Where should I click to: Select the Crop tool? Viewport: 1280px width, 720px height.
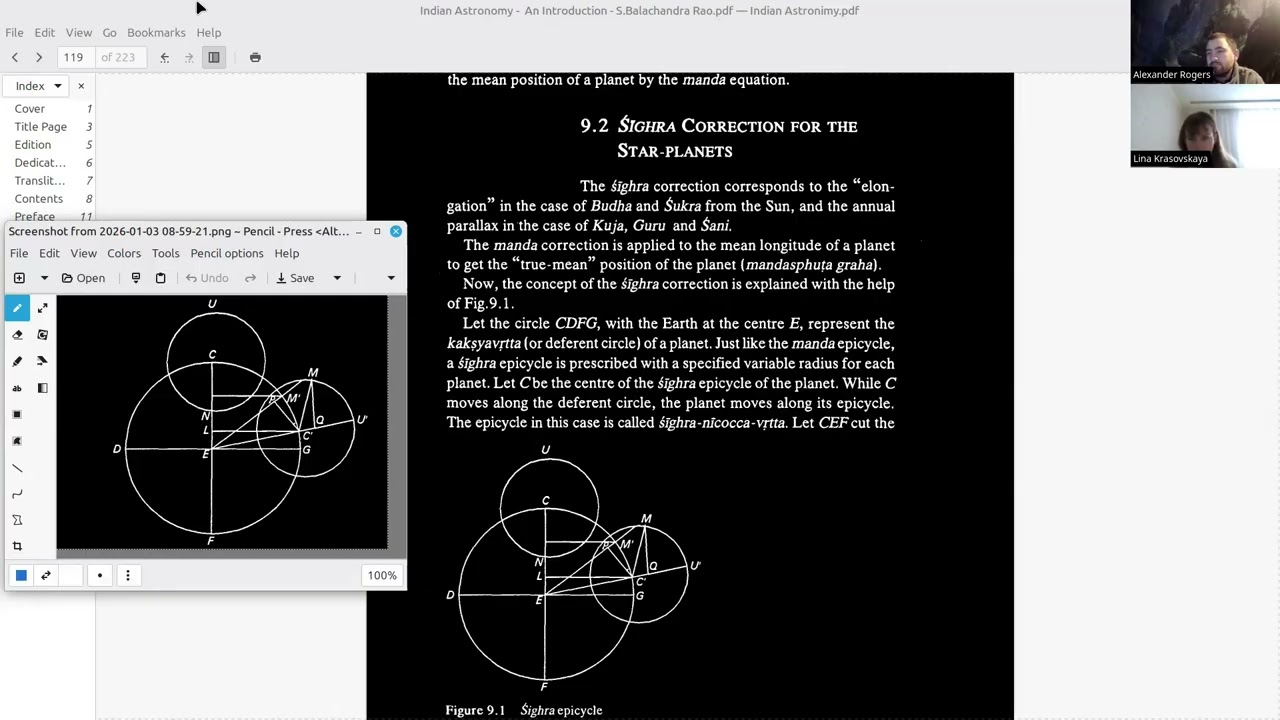pos(17,546)
